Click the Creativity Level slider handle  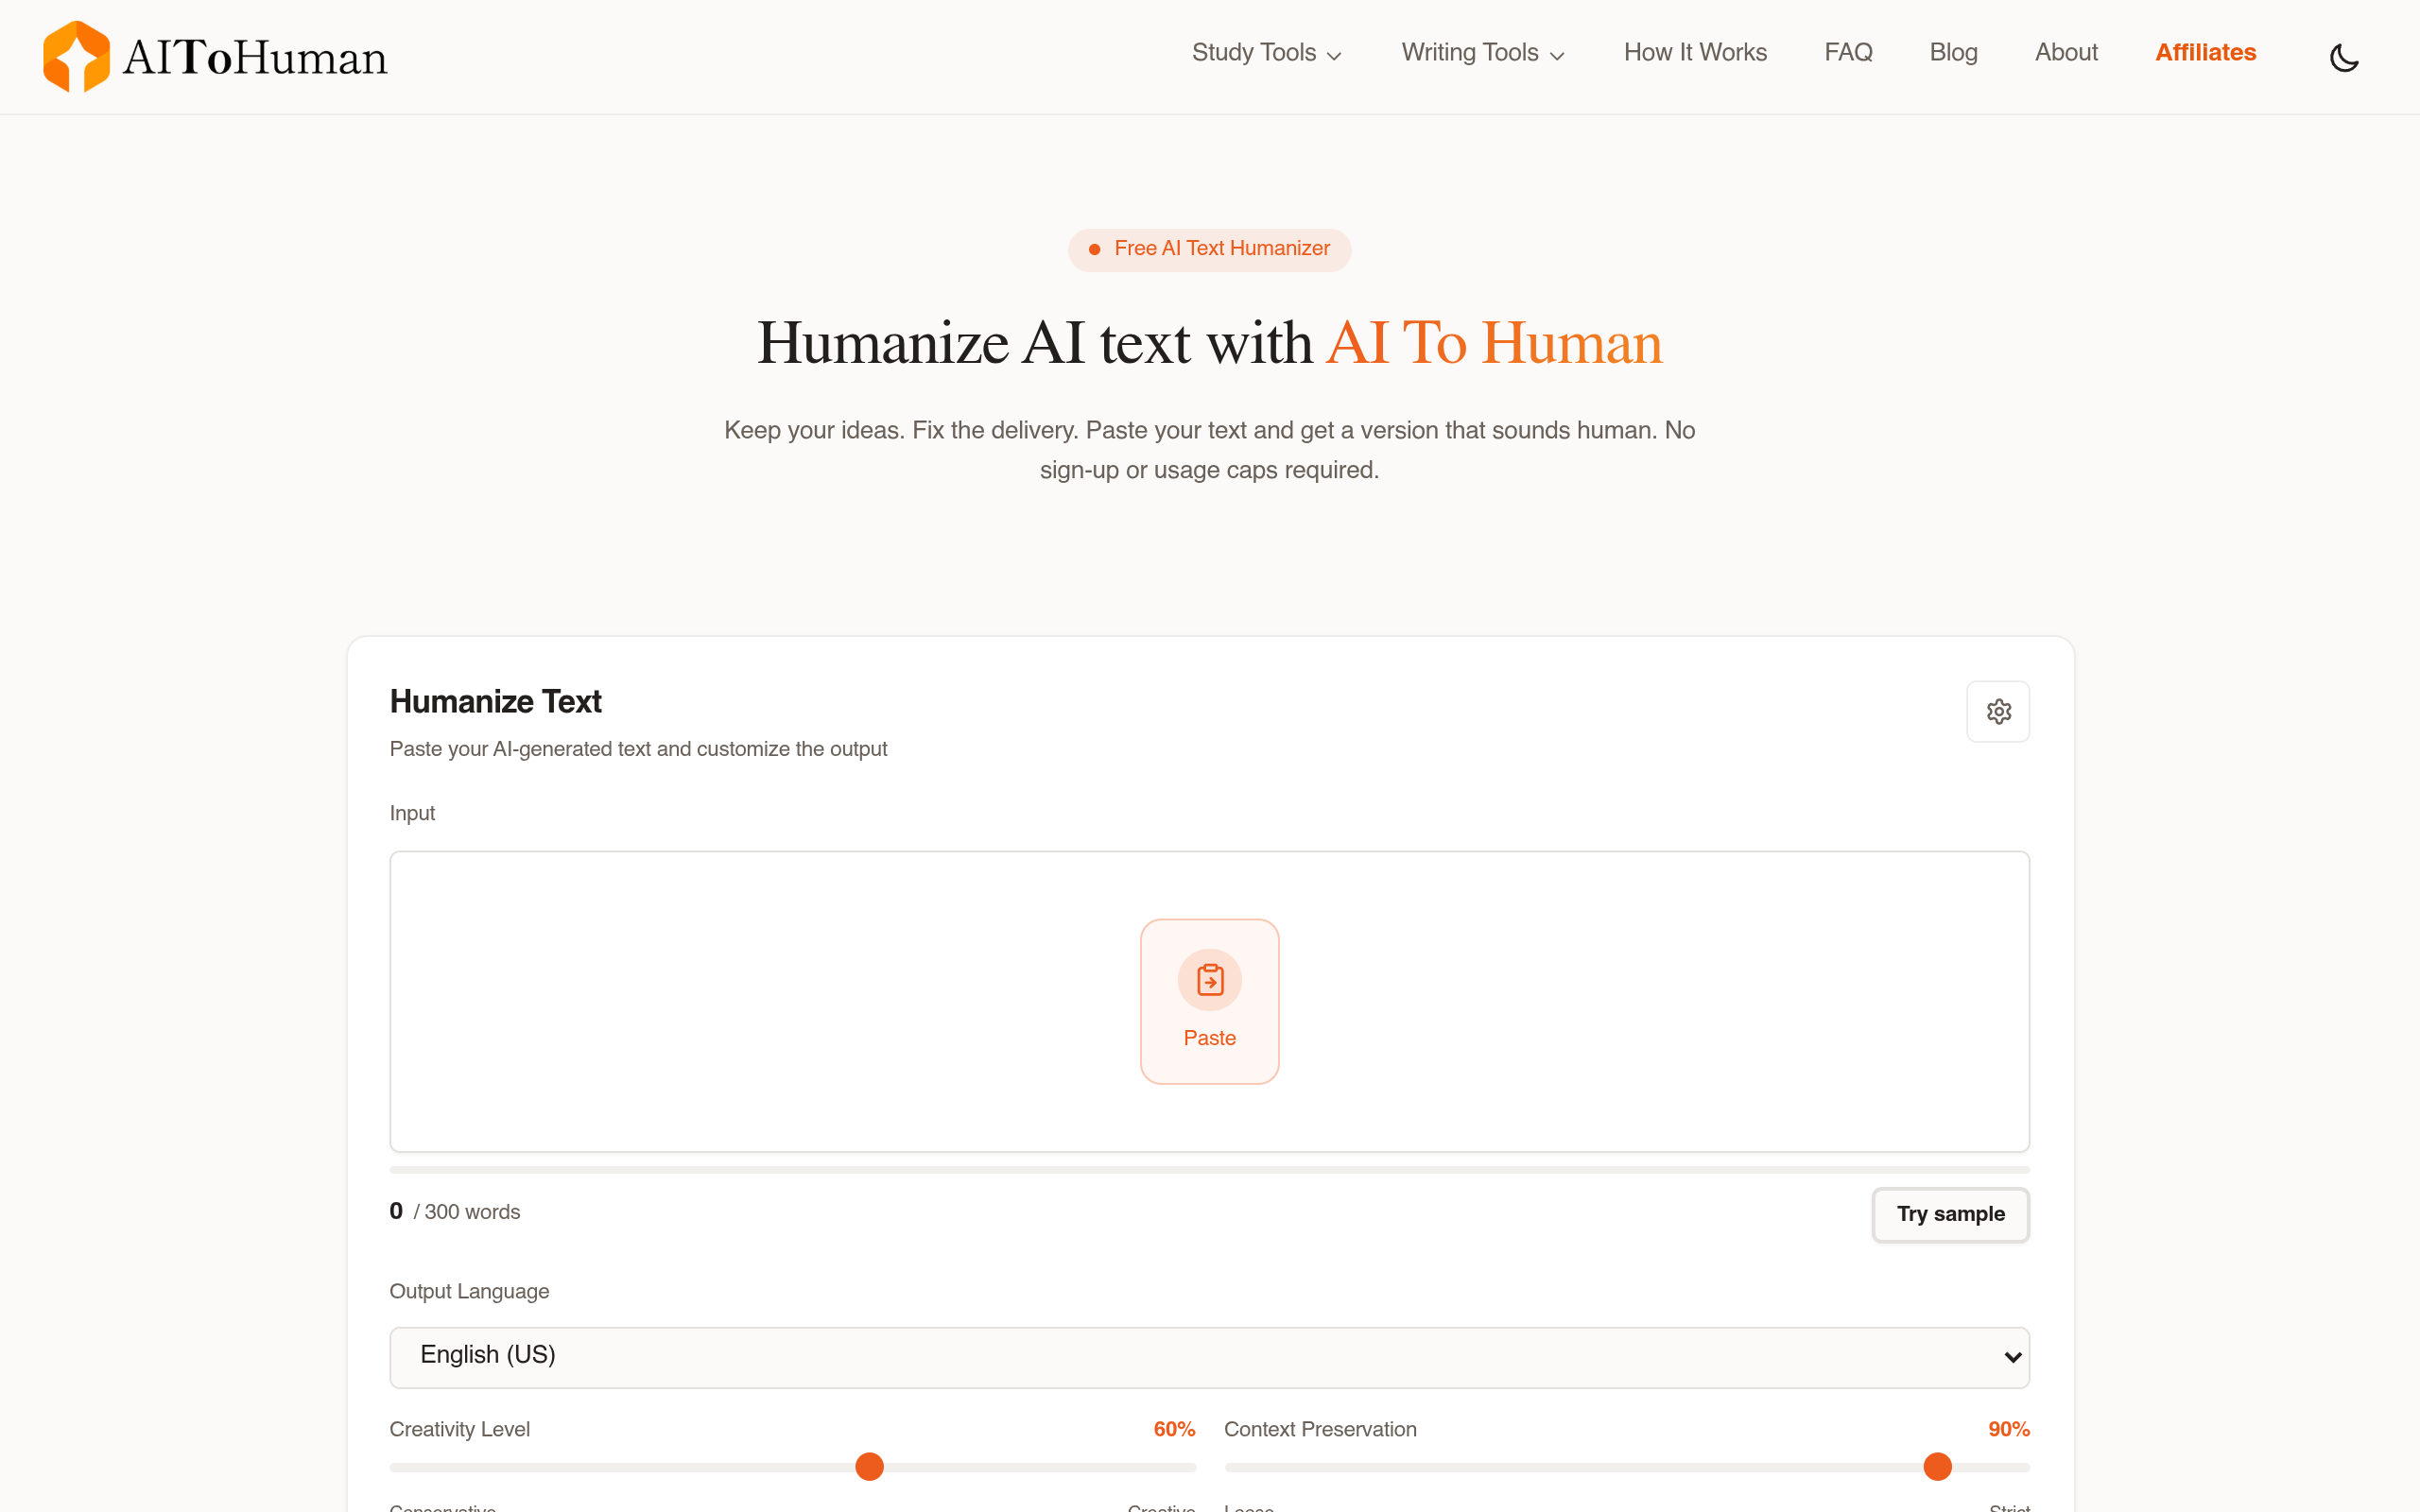point(869,1466)
